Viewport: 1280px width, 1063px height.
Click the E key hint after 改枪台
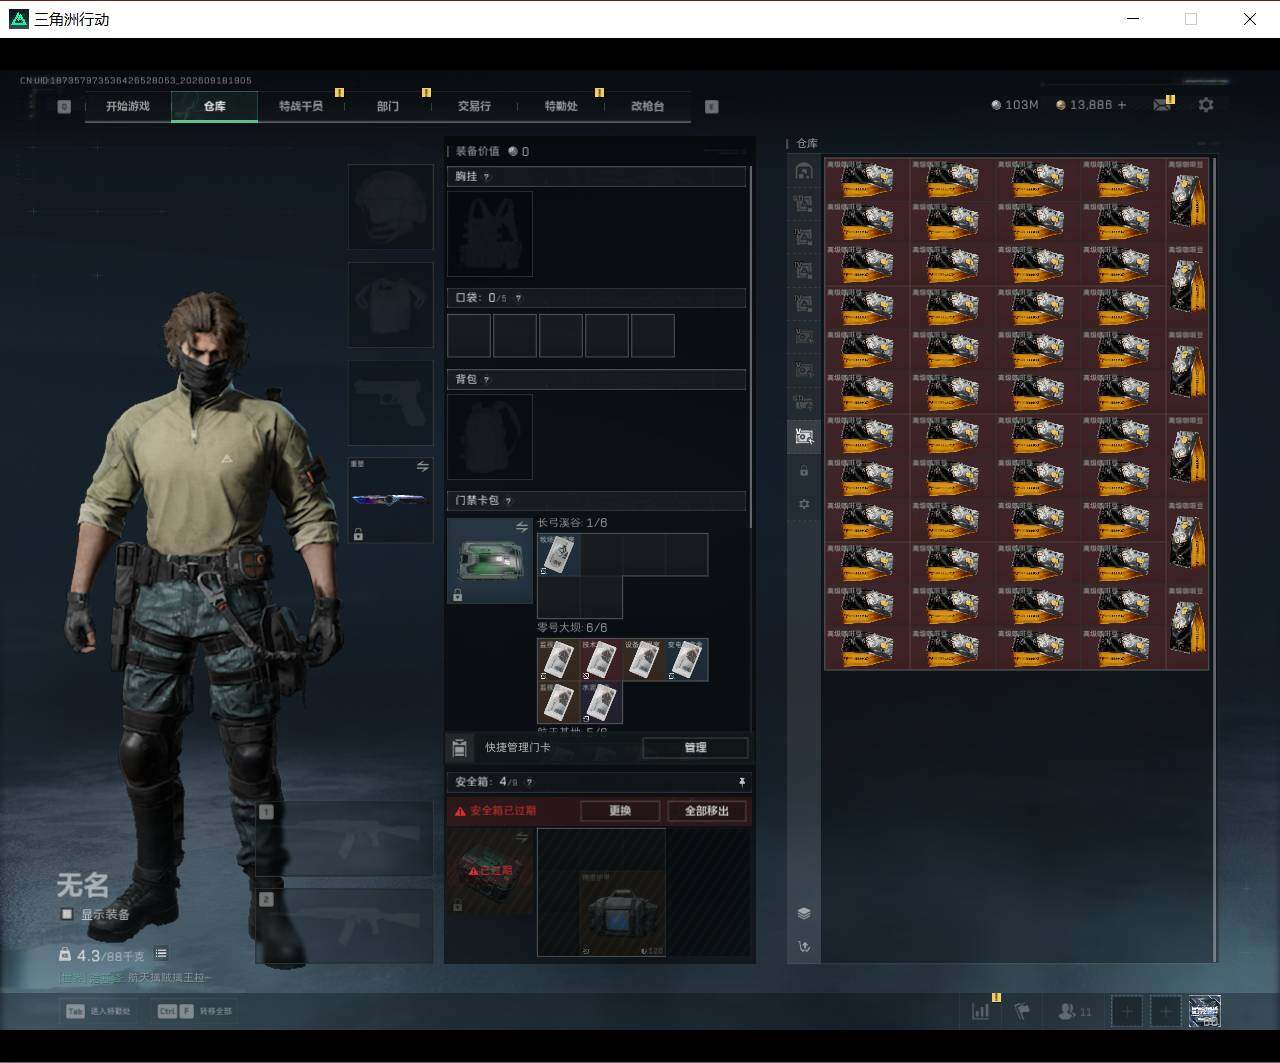point(712,107)
